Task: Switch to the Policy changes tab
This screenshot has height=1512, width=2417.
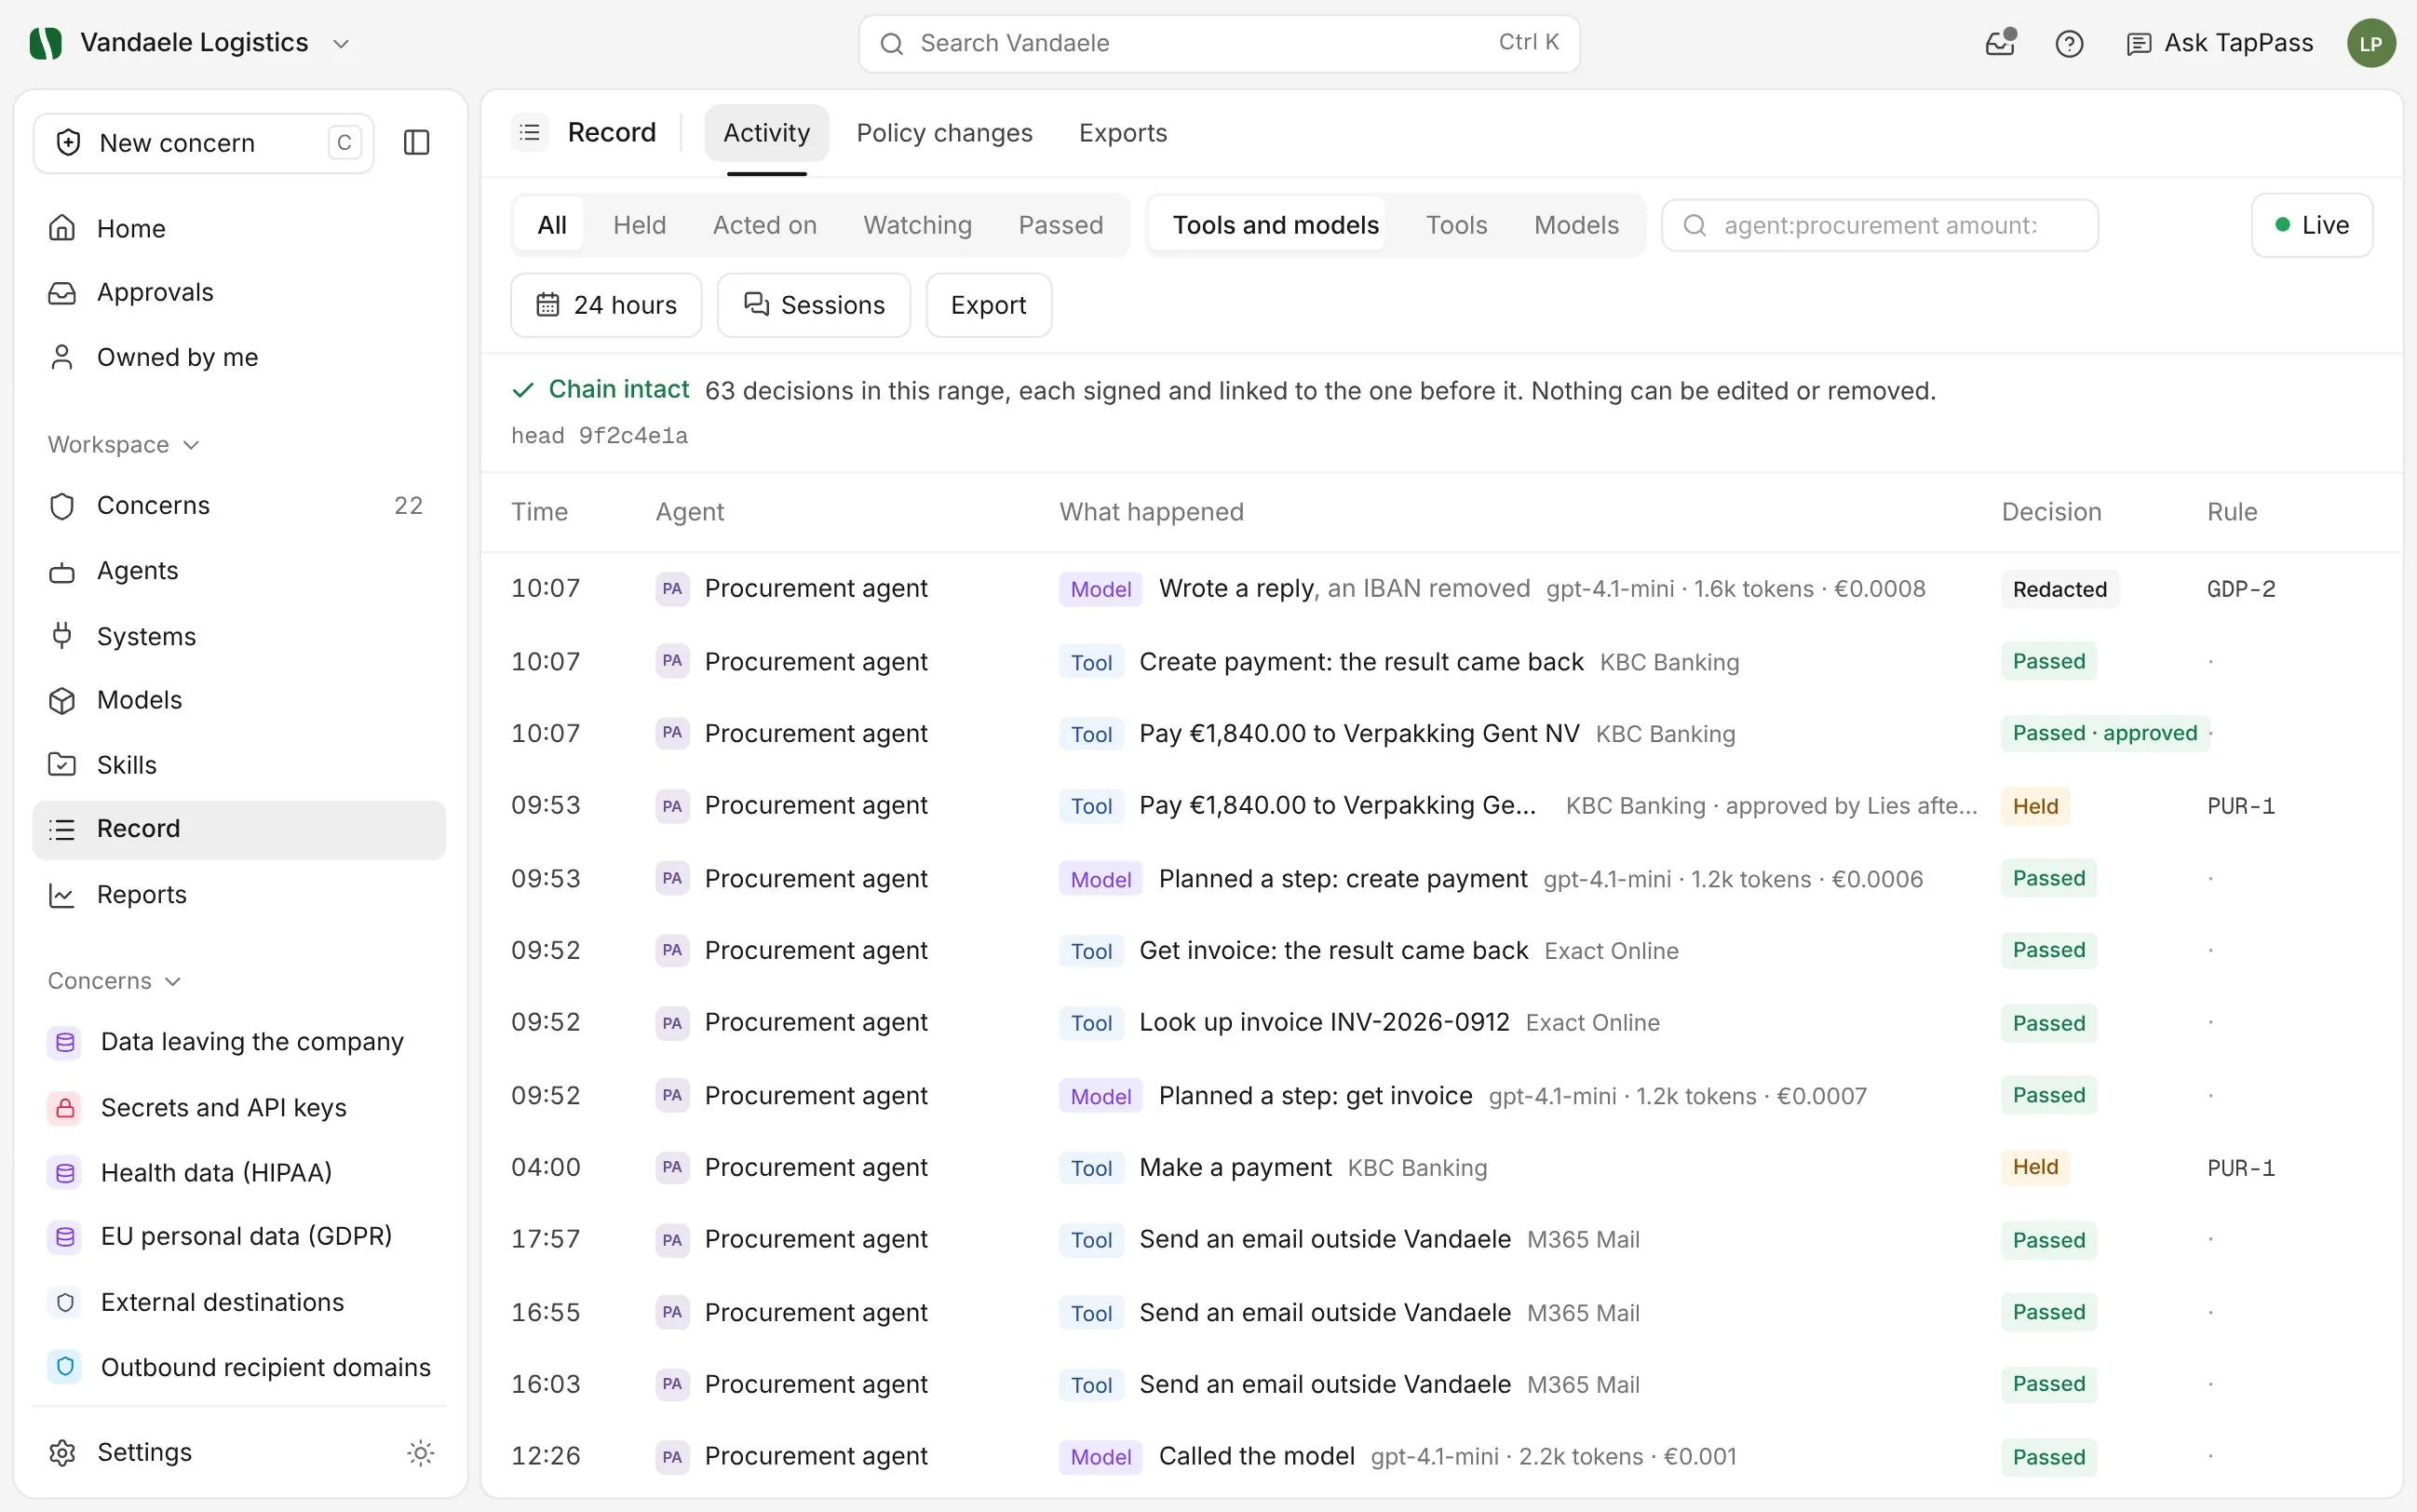Action: click(944, 133)
